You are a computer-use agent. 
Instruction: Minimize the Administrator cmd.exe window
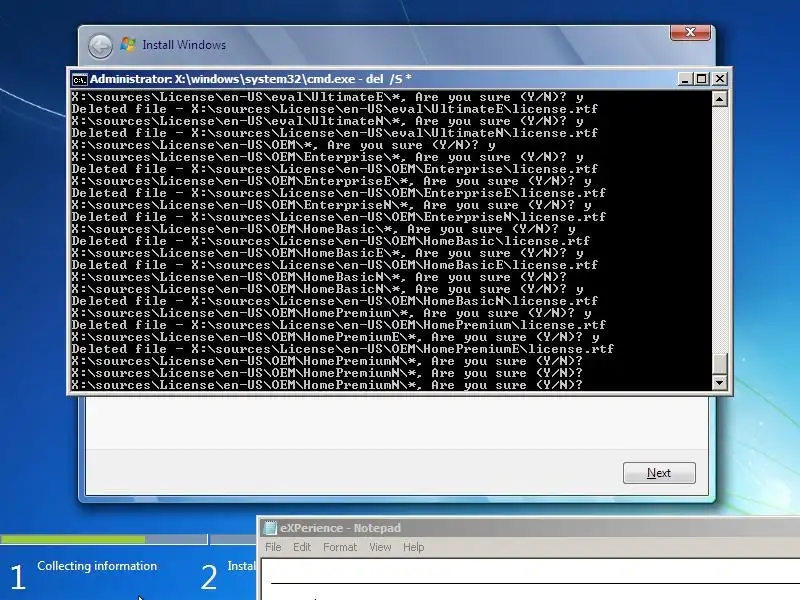[x=685, y=79]
